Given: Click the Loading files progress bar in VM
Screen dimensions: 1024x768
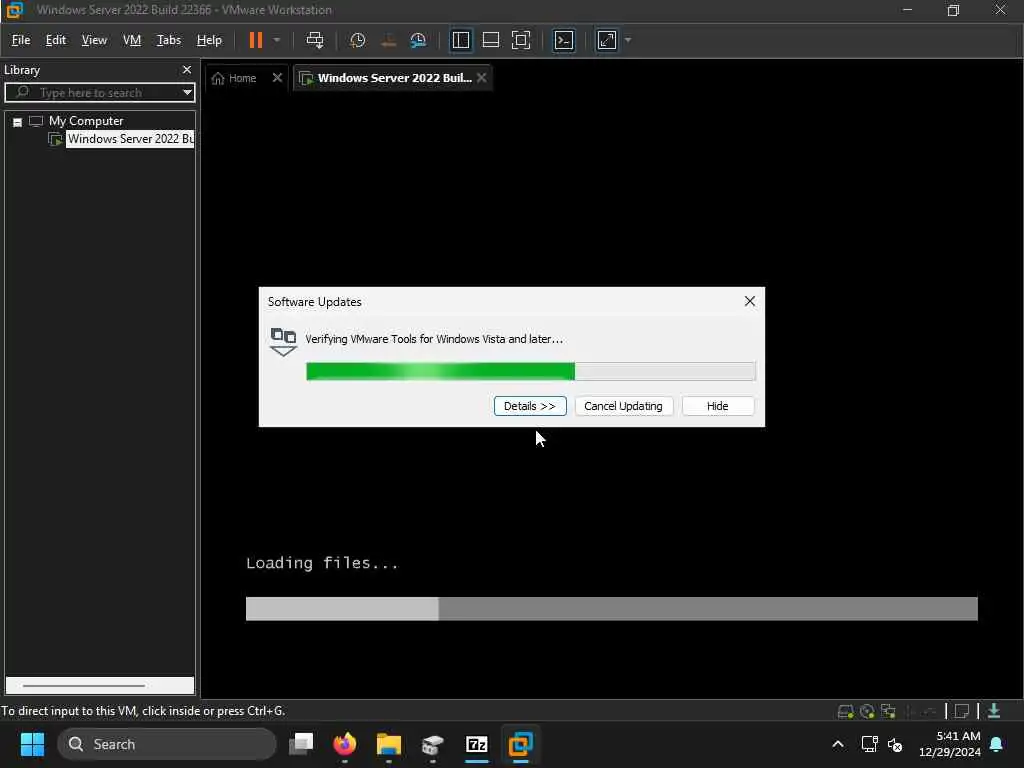Looking at the screenshot, I should 611,609.
